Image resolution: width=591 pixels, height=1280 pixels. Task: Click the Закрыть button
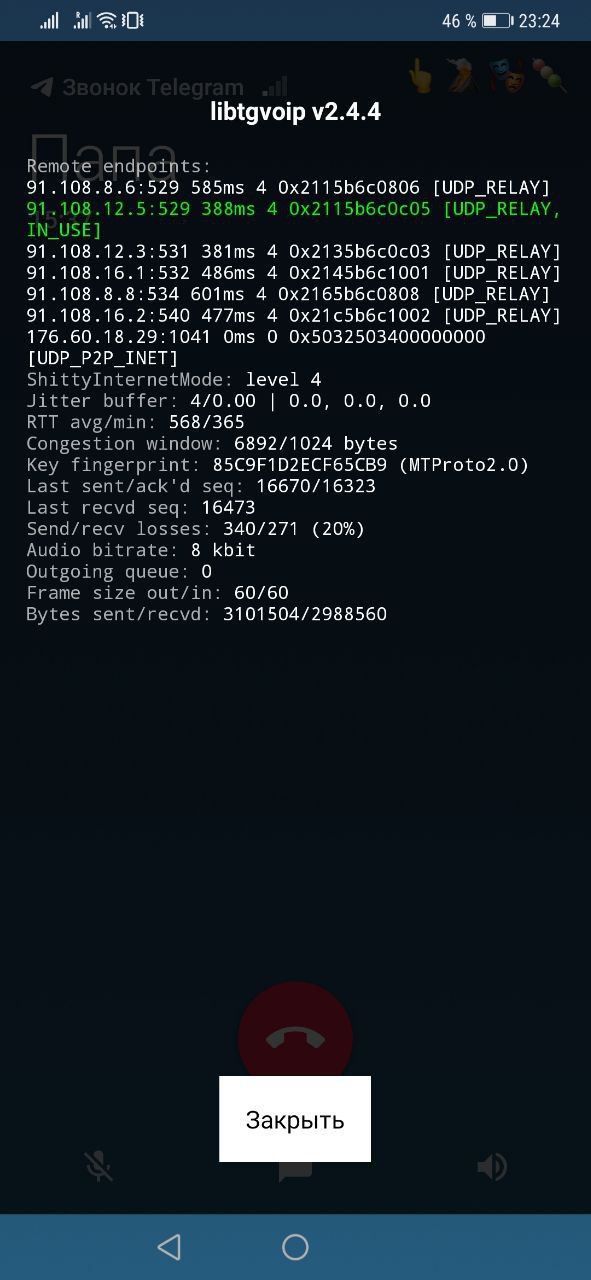(295, 1119)
